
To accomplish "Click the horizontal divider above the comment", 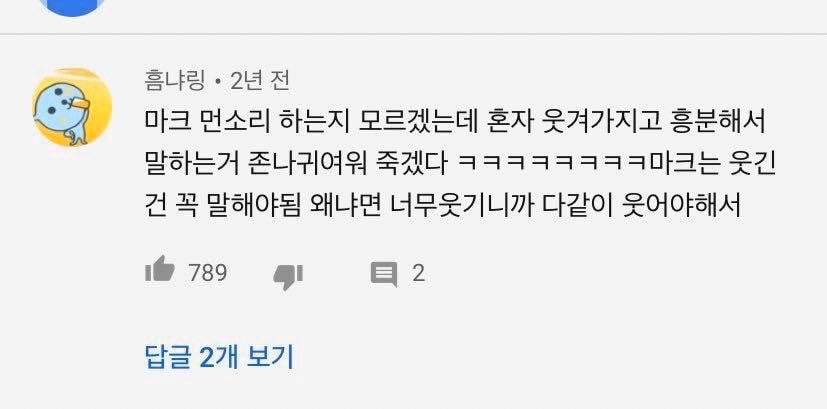I will (414, 34).
